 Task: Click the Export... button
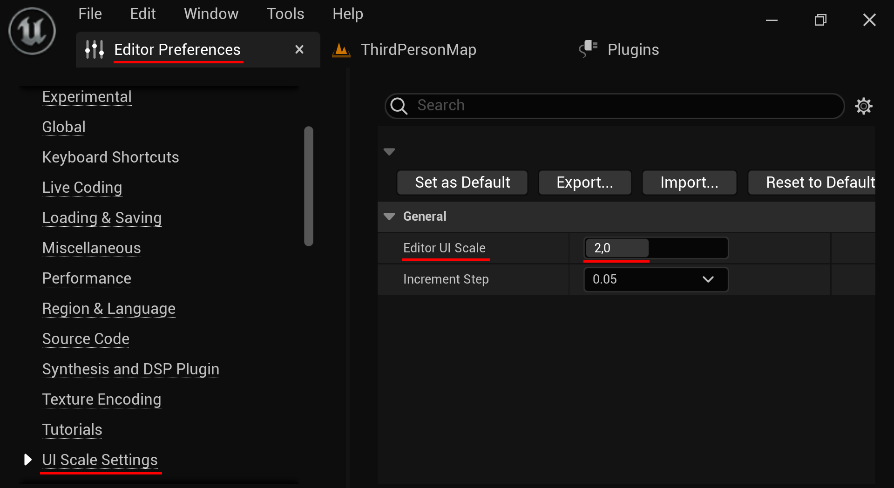584,183
